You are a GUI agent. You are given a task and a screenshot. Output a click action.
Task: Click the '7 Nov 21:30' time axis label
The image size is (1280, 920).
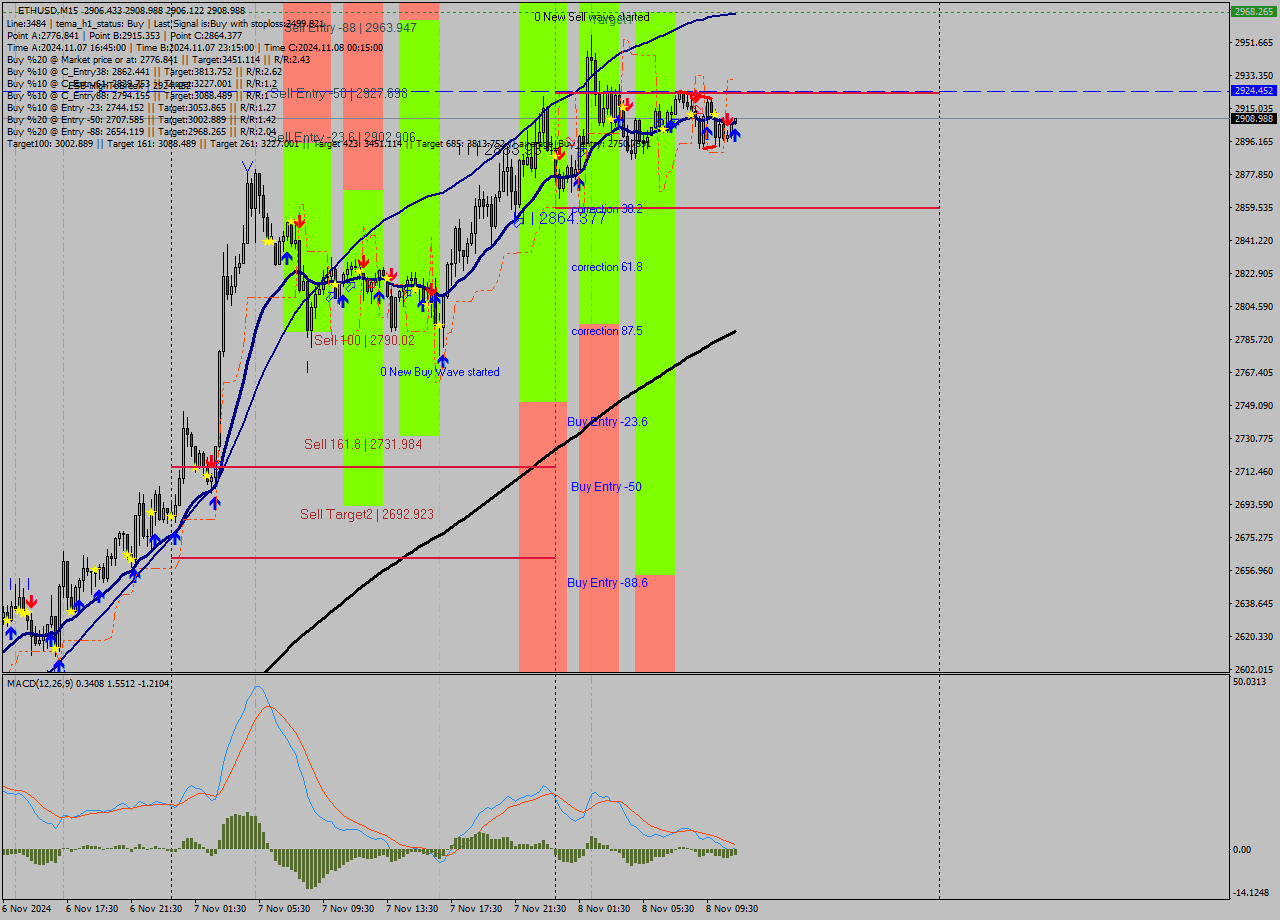coord(540,909)
